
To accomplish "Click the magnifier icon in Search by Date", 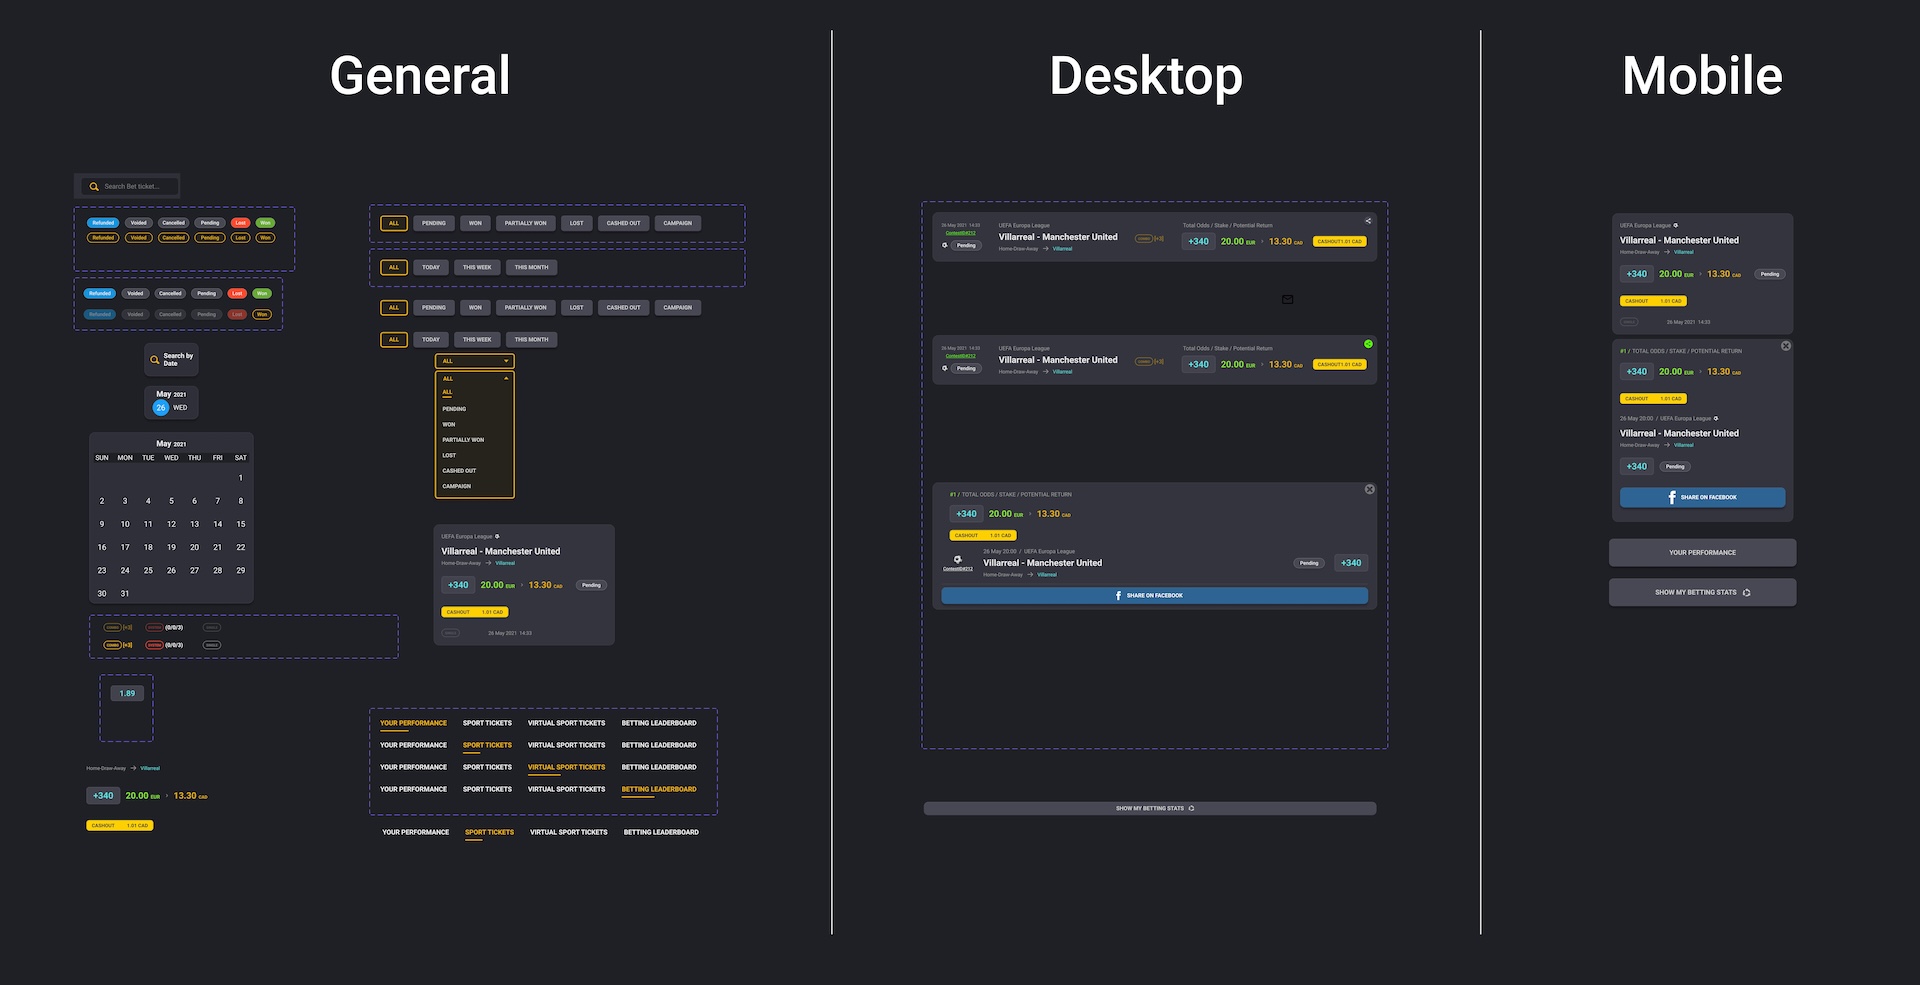I will point(154,360).
